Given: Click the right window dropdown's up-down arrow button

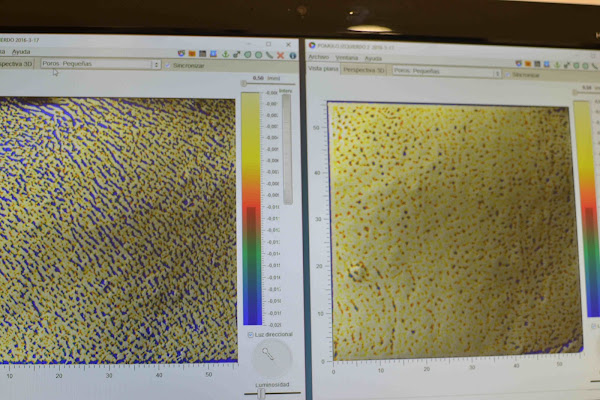Looking at the screenshot, I should [x=497, y=73].
